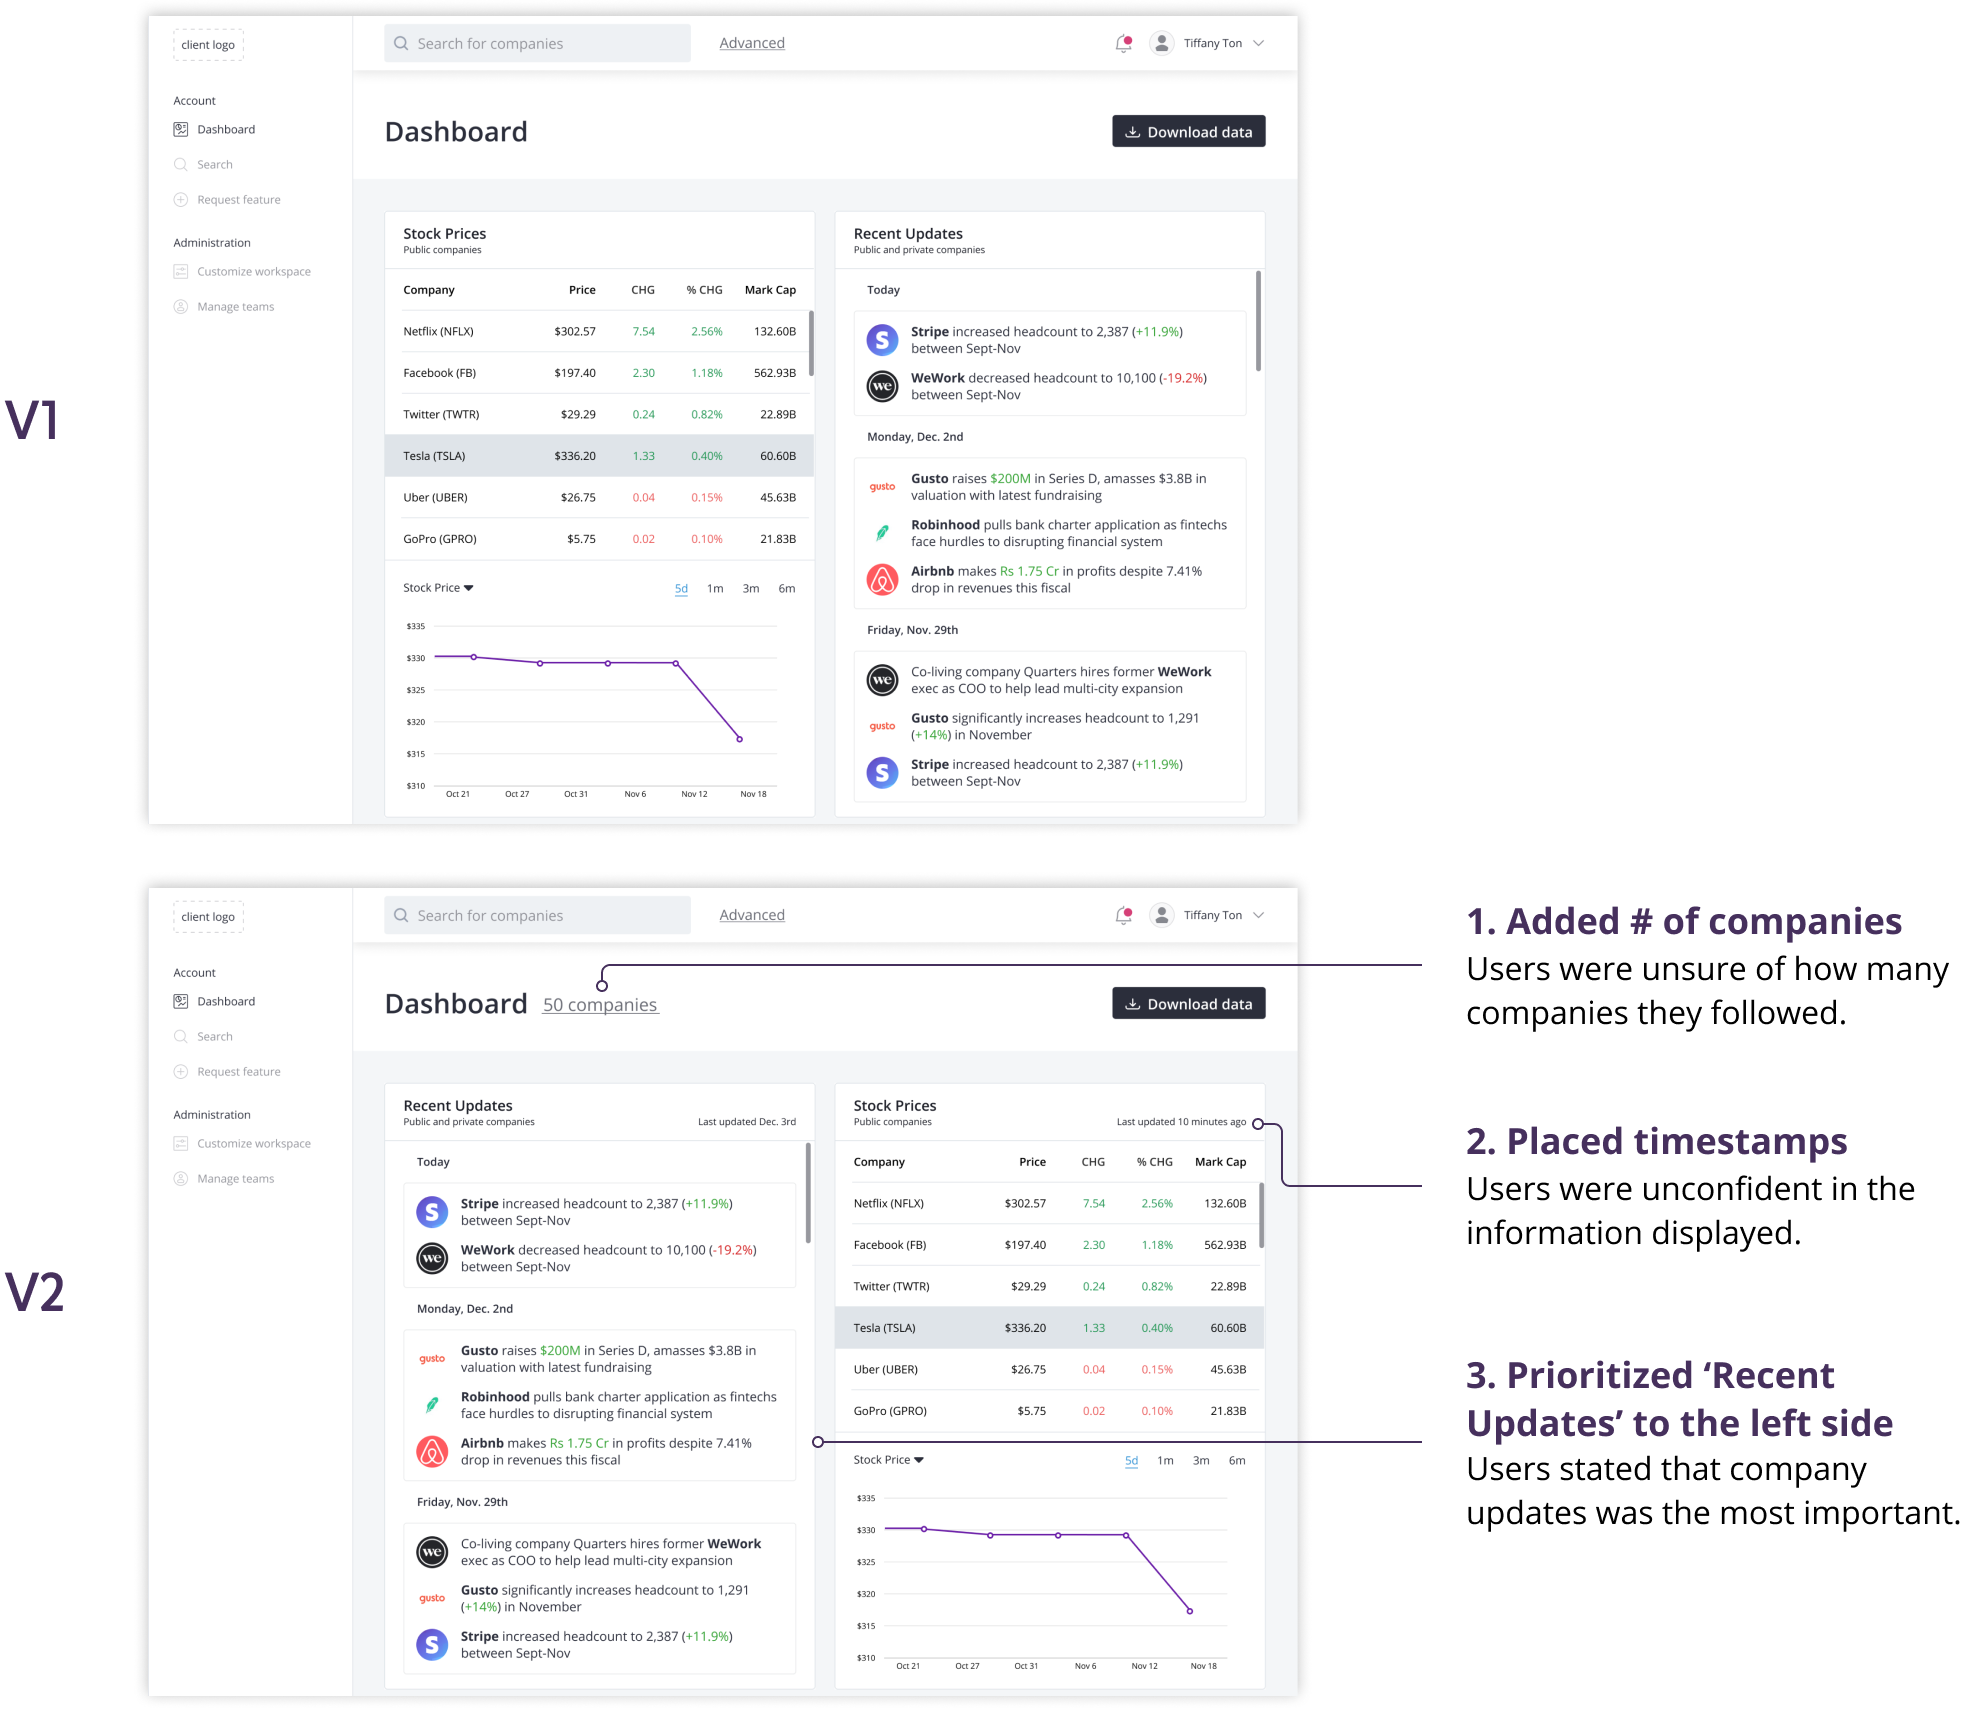Click Request feature plus icon in V2
1962x1714 pixels.
click(181, 1071)
